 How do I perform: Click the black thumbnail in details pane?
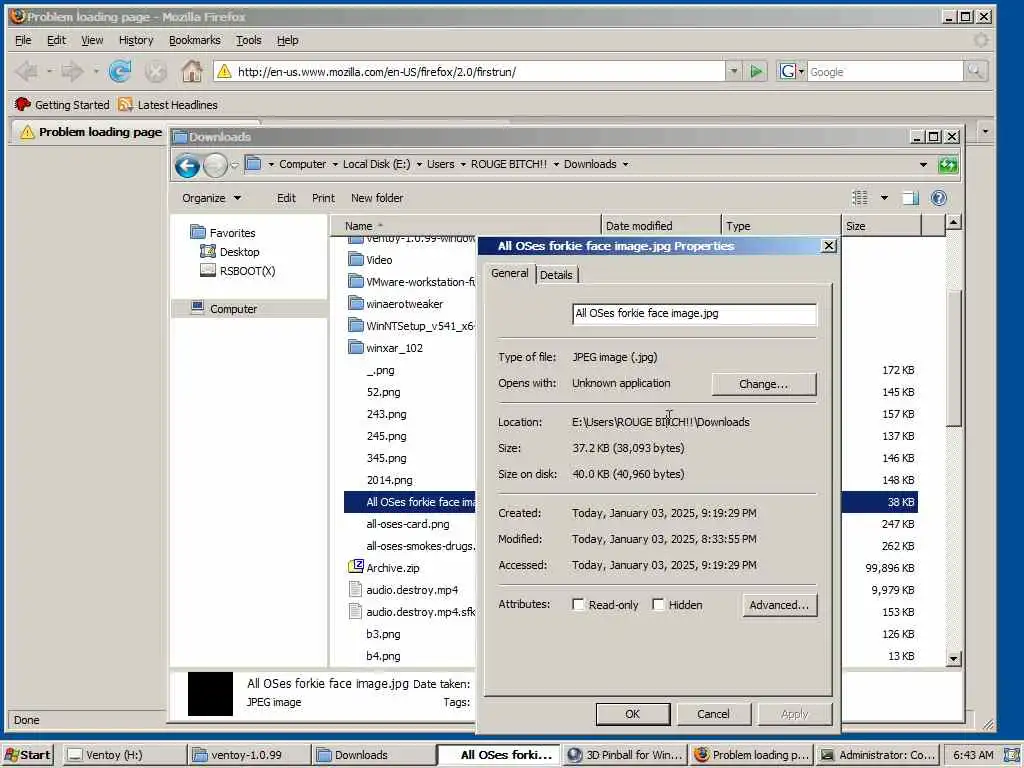210,694
